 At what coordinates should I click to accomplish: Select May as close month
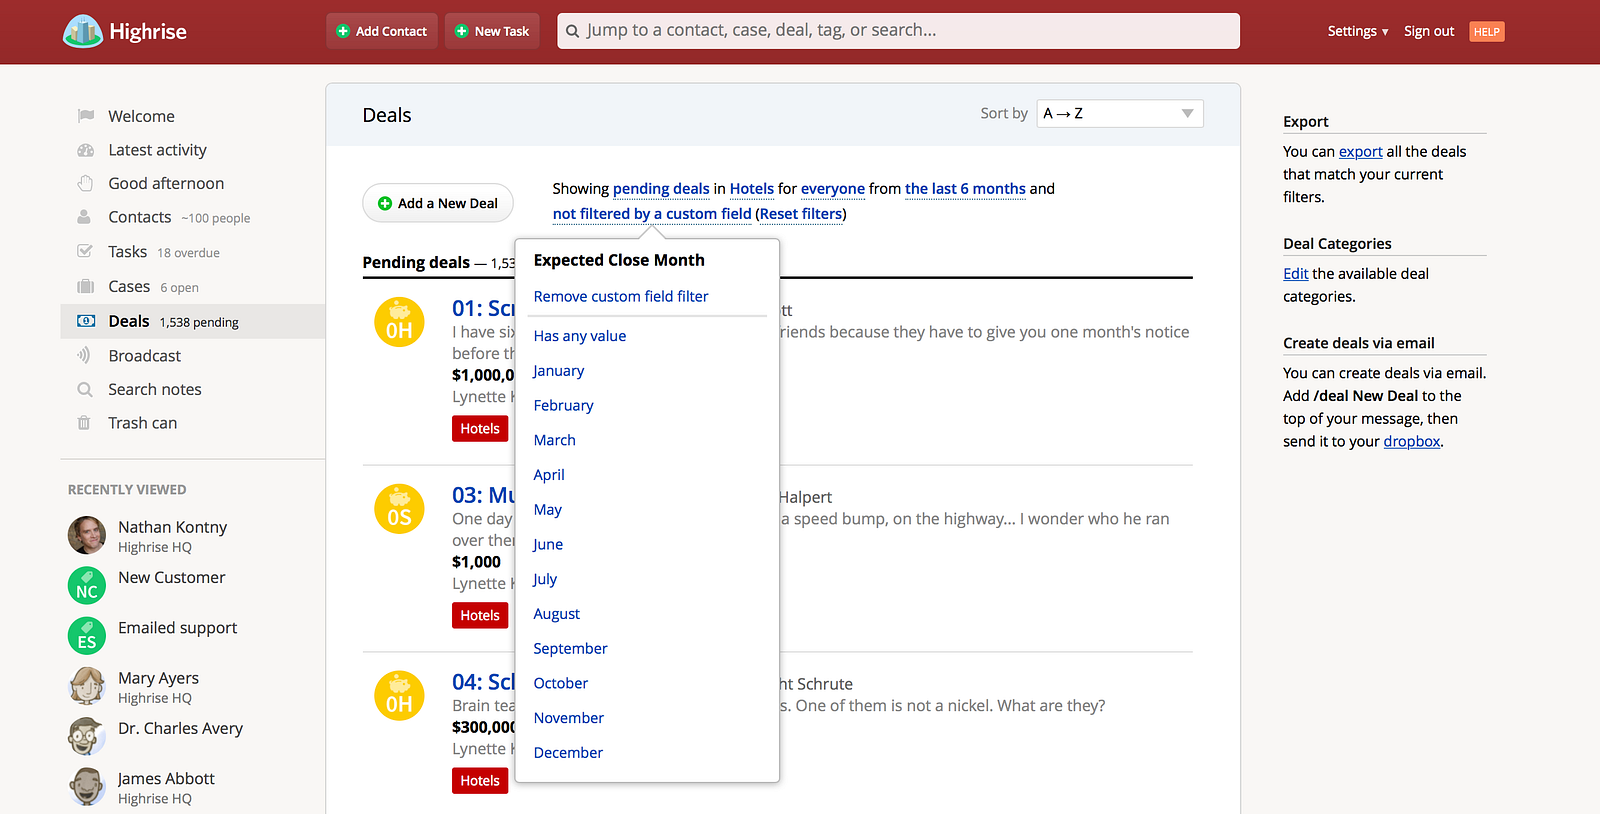548,510
